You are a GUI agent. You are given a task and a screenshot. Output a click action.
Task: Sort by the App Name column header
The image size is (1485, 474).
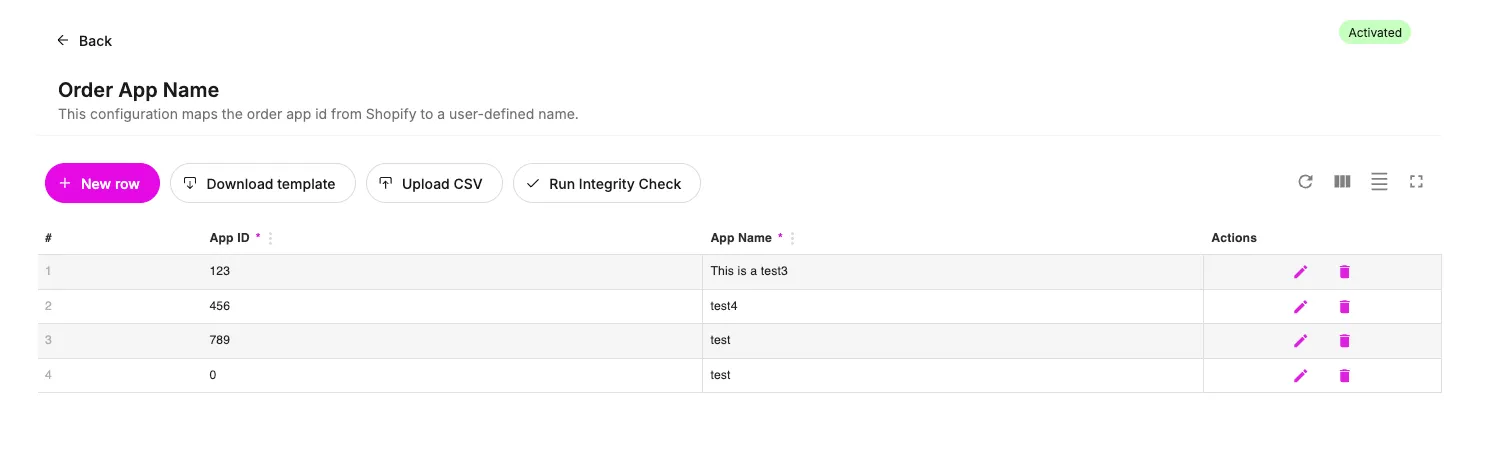[741, 238]
